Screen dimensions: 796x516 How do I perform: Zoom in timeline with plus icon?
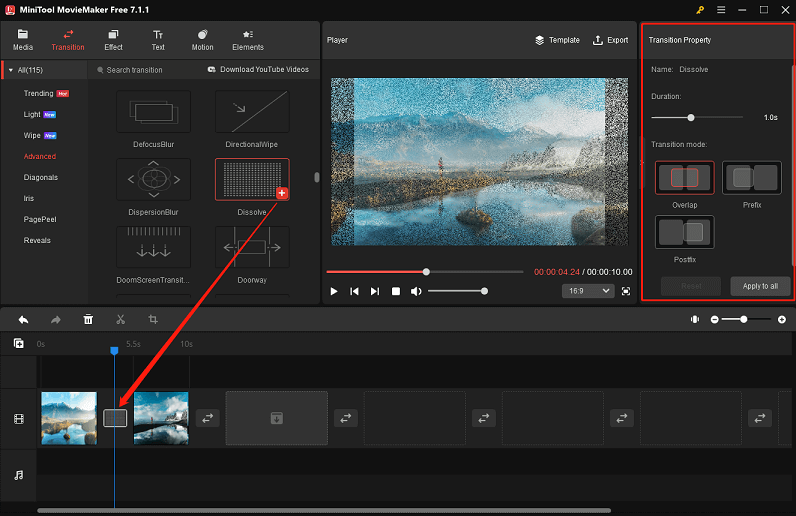point(782,319)
